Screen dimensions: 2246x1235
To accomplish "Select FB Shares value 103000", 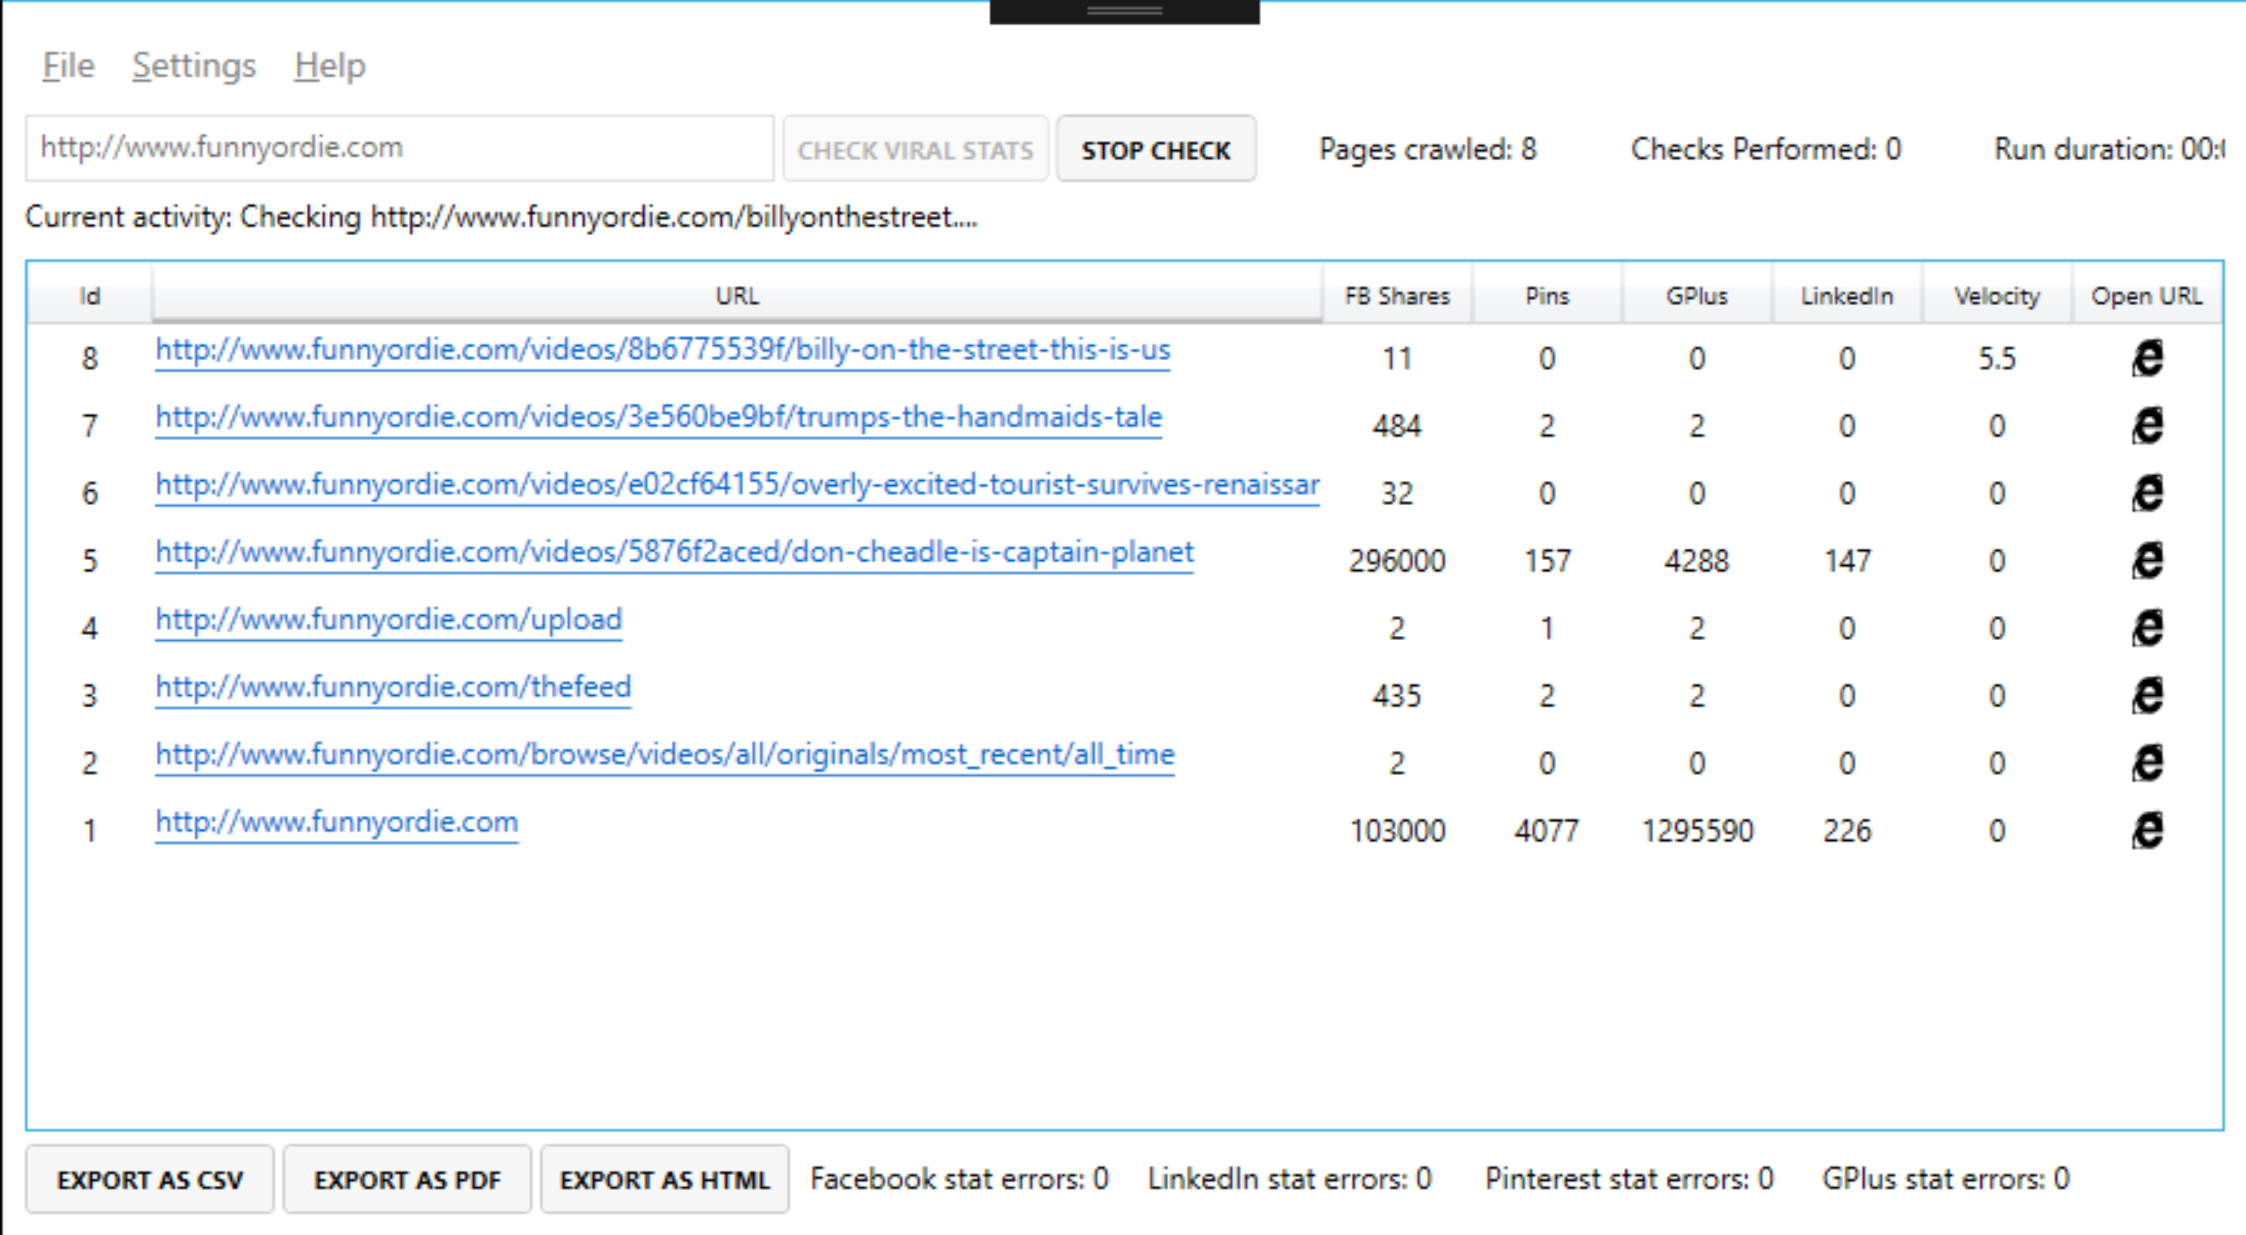I will click(x=1397, y=831).
